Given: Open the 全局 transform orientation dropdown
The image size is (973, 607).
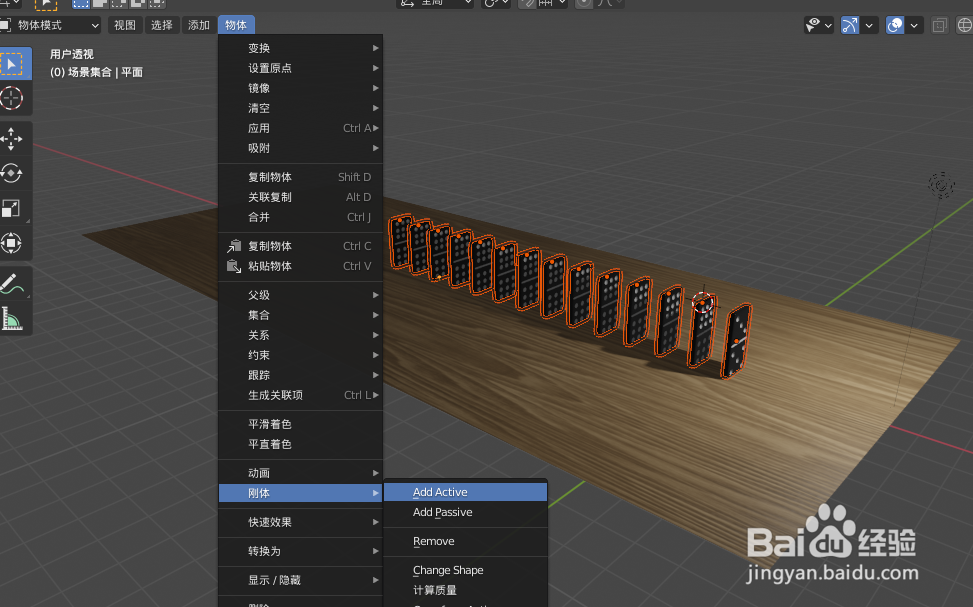Looking at the screenshot, I should pos(435,4).
